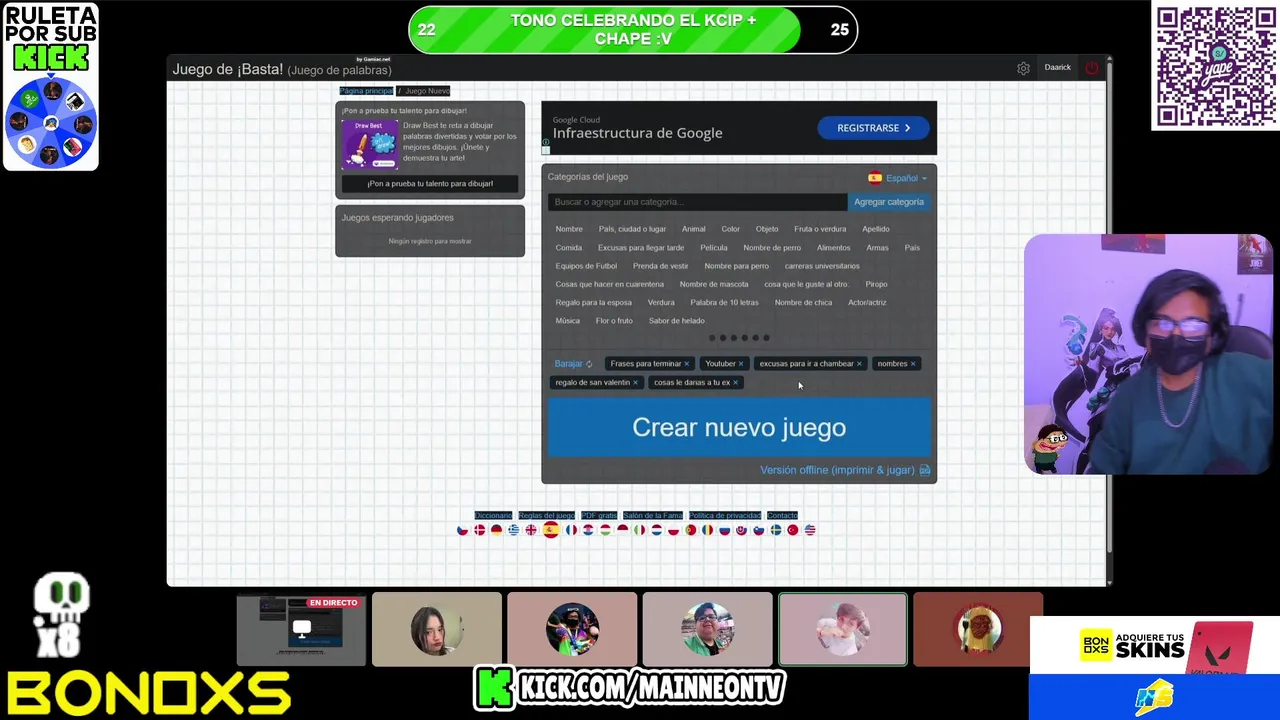Open Reglas del juego footer link
The image size is (1280, 720).
(547, 515)
